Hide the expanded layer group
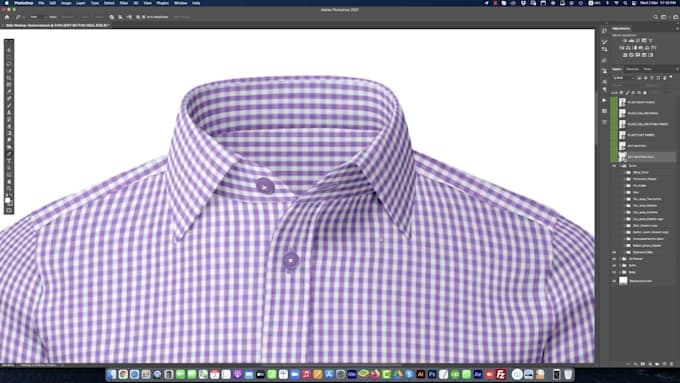Viewport: 680px width, 383px height. pyautogui.click(x=614, y=166)
